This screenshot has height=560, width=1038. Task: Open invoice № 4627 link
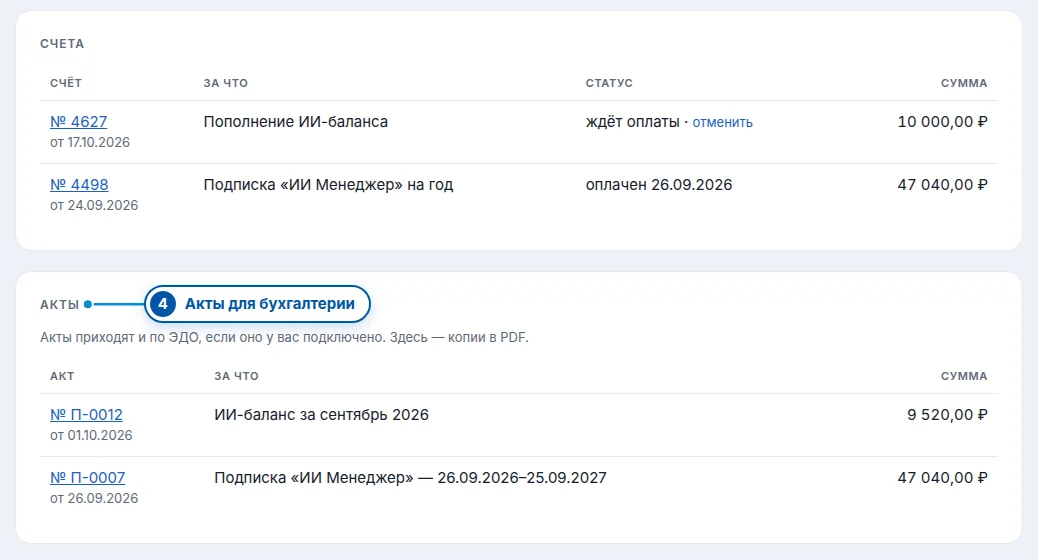(78, 122)
